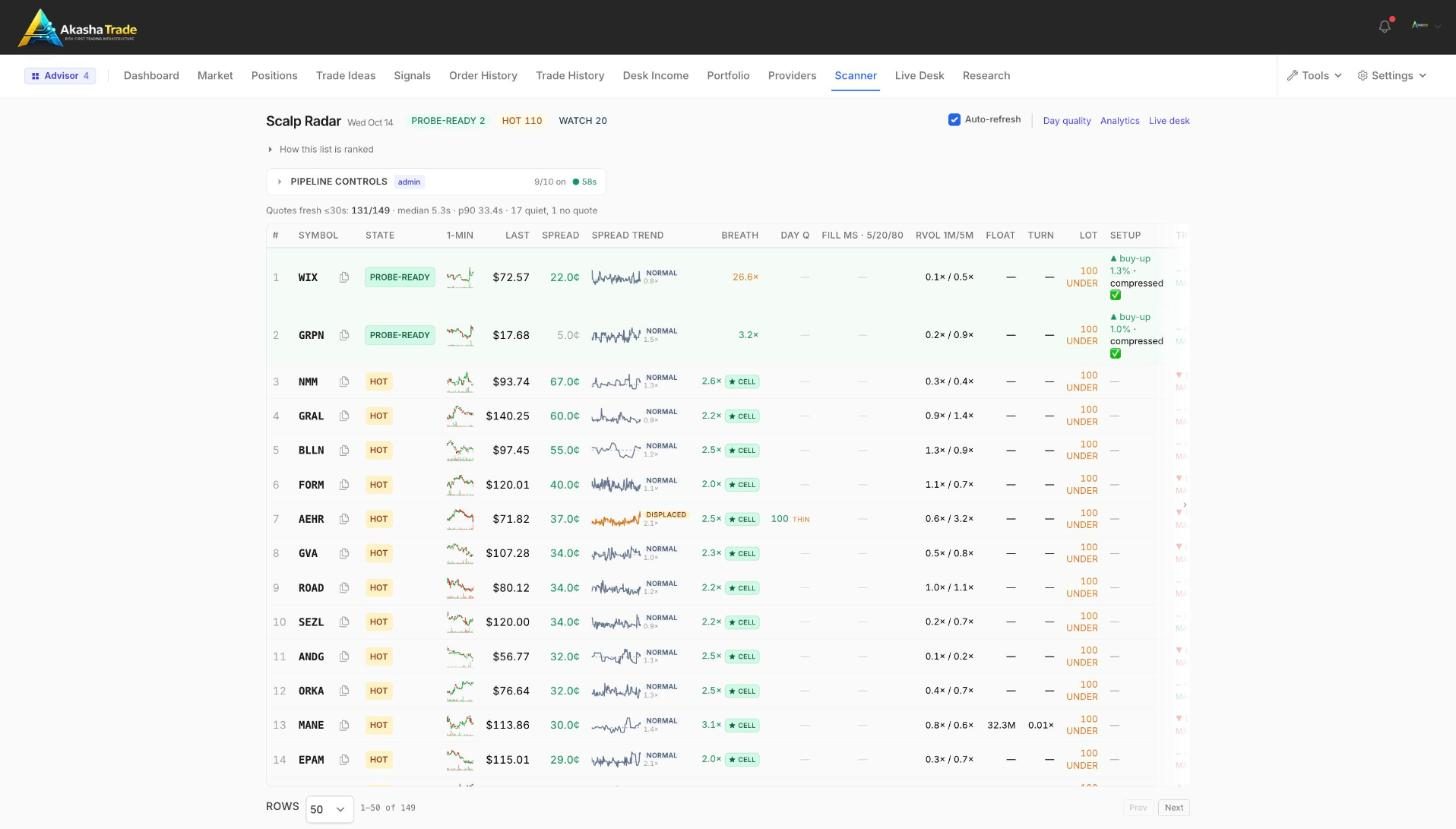Copy the WIX symbol
This screenshot has height=829, width=1456.
pyautogui.click(x=344, y=277)
